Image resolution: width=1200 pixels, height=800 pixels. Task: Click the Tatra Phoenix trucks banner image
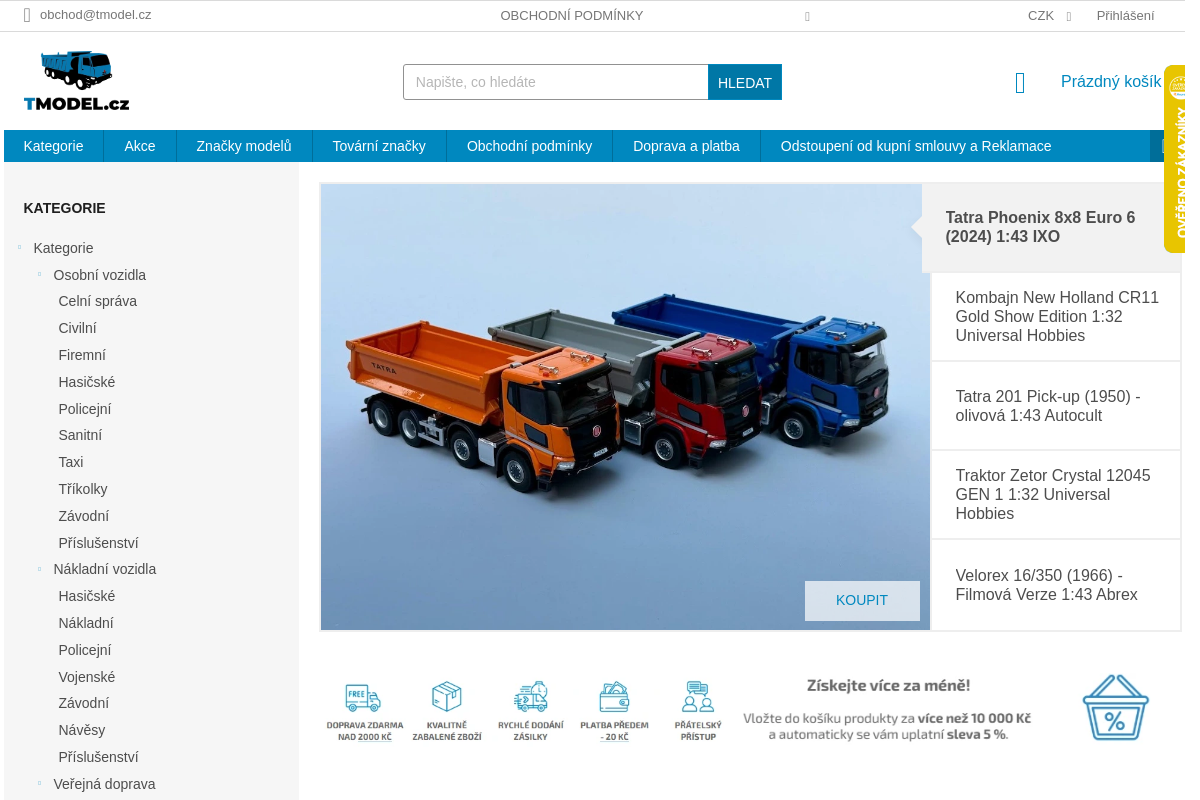pyautogui.click(x=625, y=407)
